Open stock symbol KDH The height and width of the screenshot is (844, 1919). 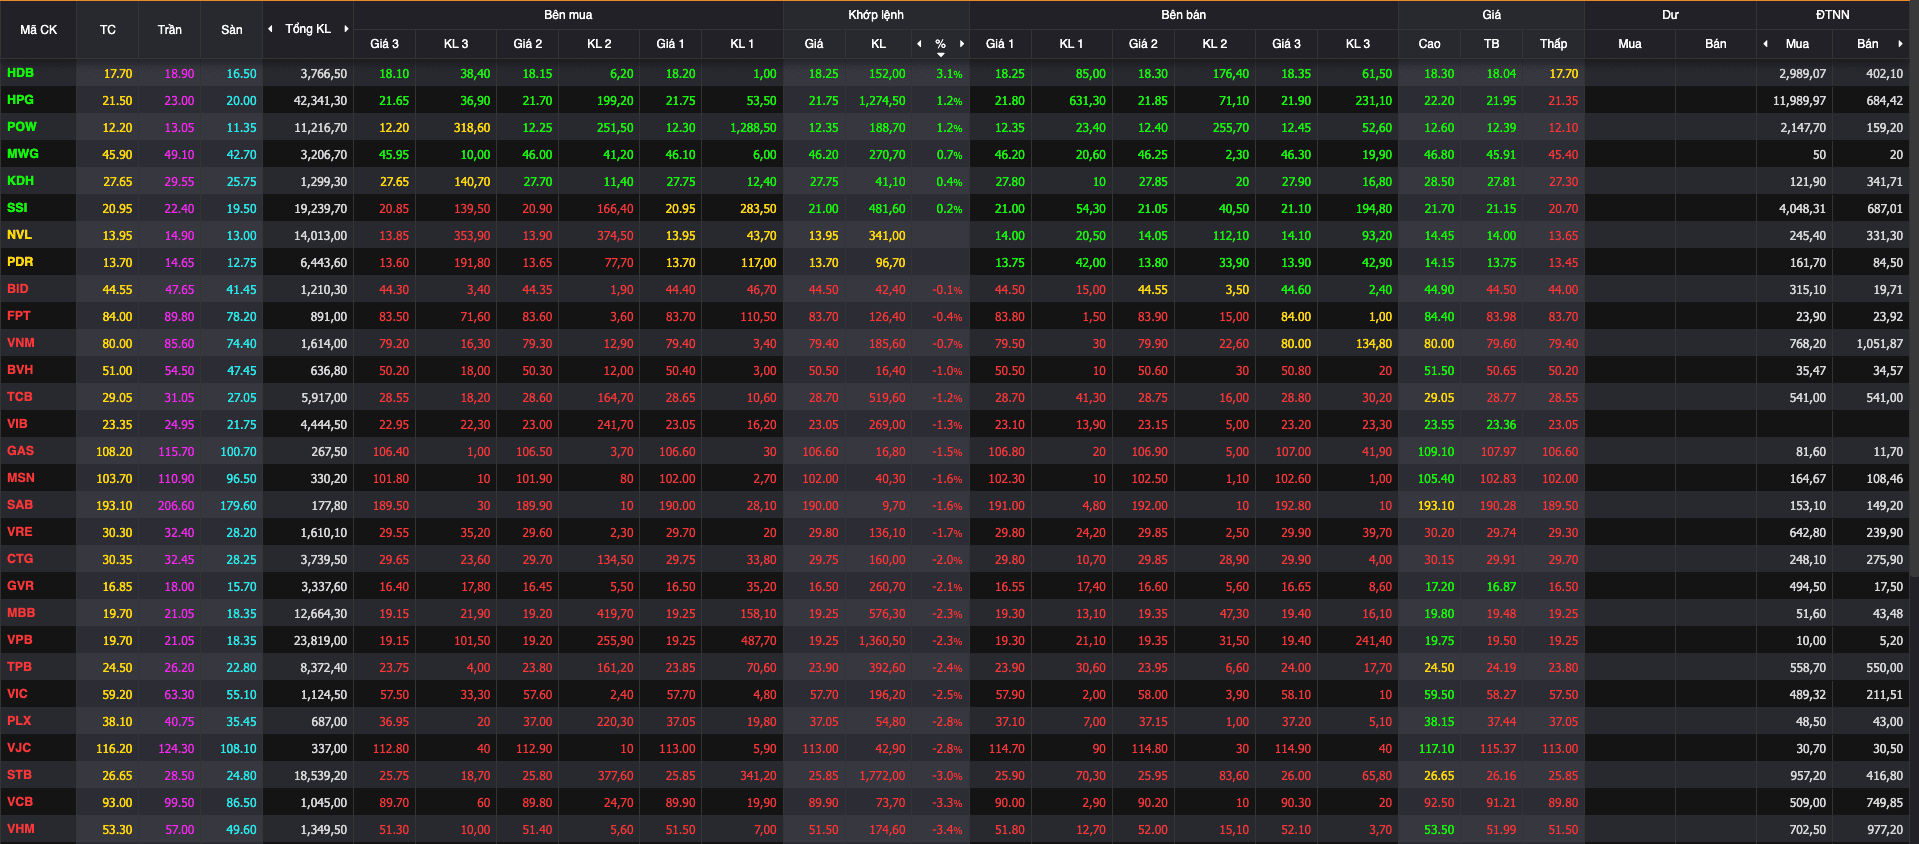tap(20, 181)
